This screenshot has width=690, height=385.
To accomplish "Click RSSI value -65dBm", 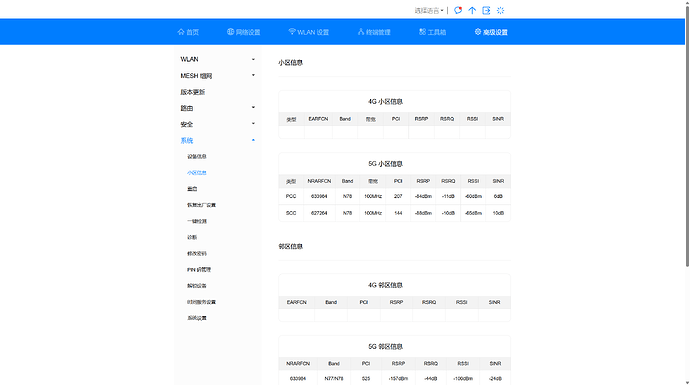I will click(x=473, y=213).
